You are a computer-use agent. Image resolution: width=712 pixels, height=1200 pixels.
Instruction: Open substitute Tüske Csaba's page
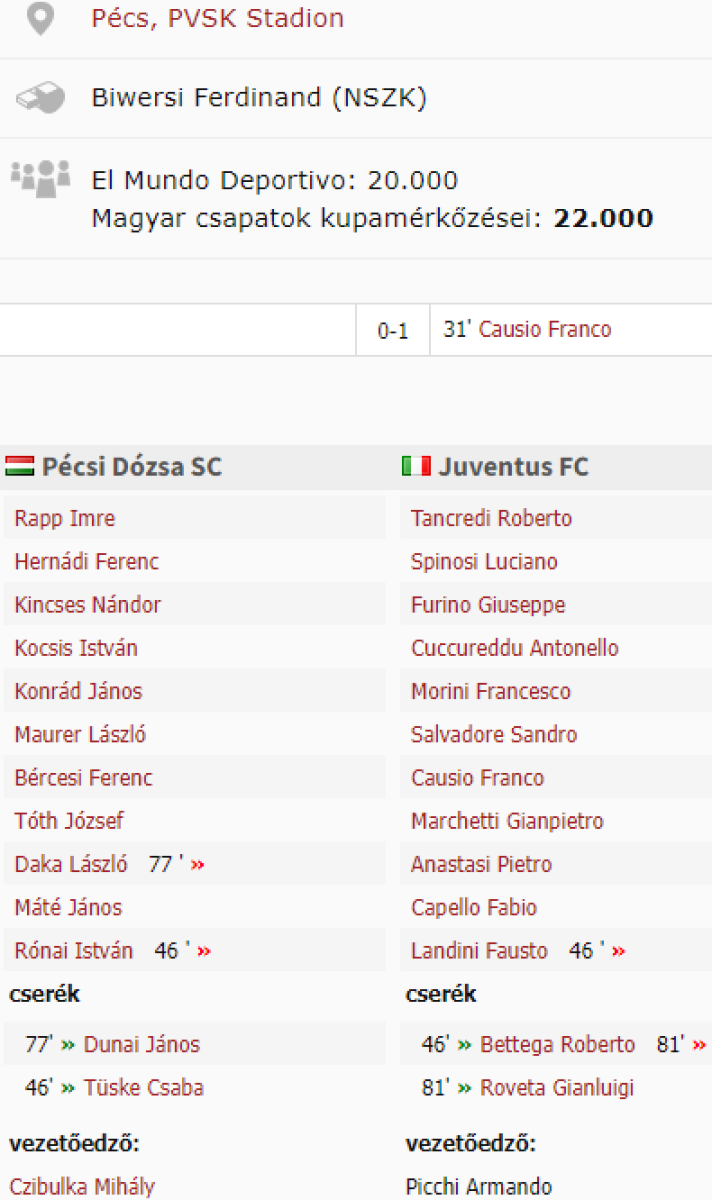click(x=144, y=1088)
